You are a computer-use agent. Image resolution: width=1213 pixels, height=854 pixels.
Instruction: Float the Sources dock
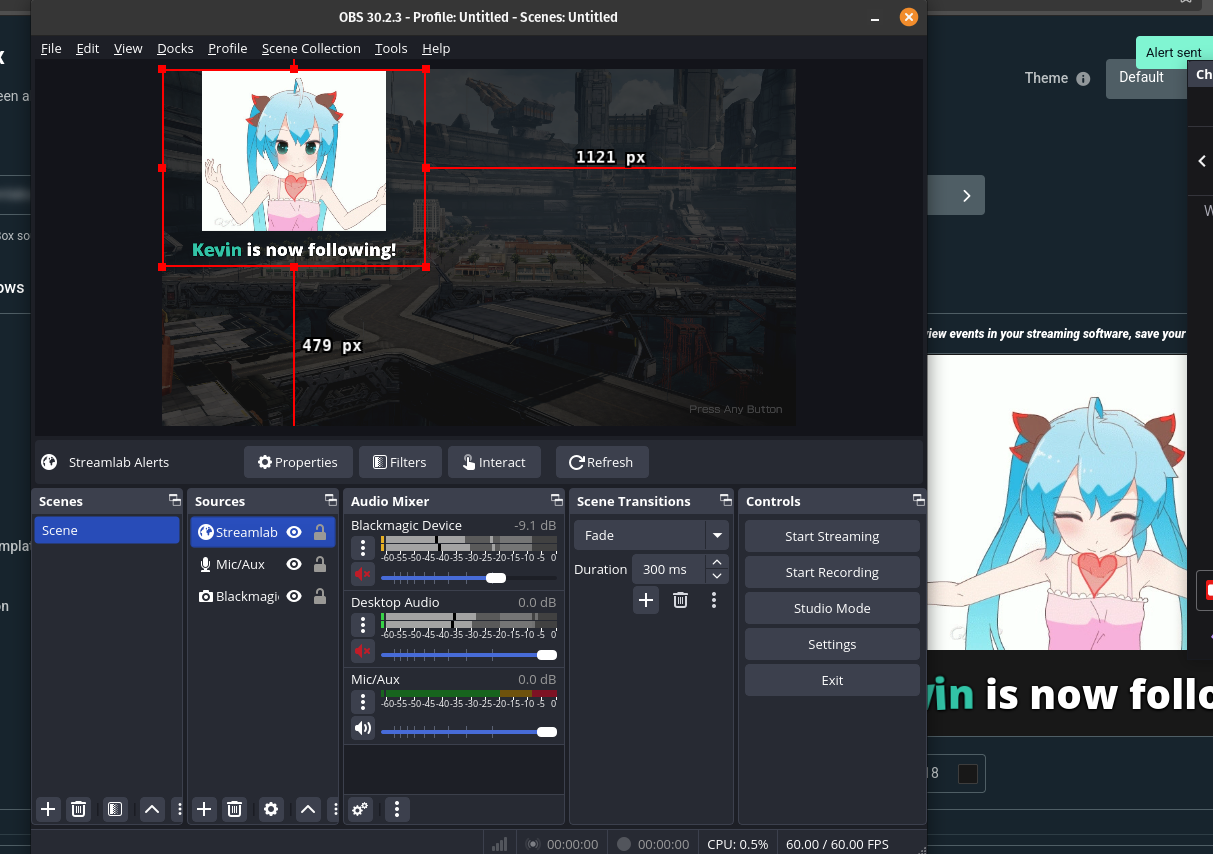pos(330,501)
